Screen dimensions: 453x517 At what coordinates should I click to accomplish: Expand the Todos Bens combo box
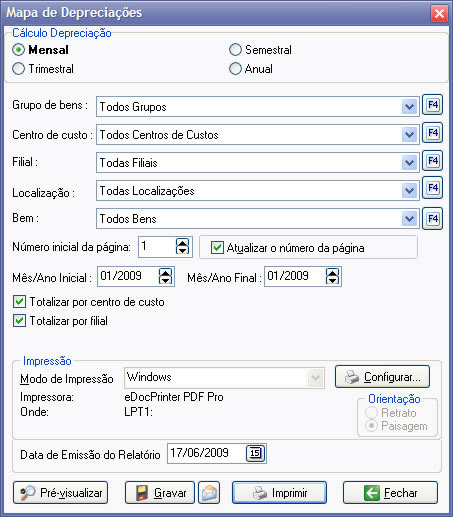point(410,219)
